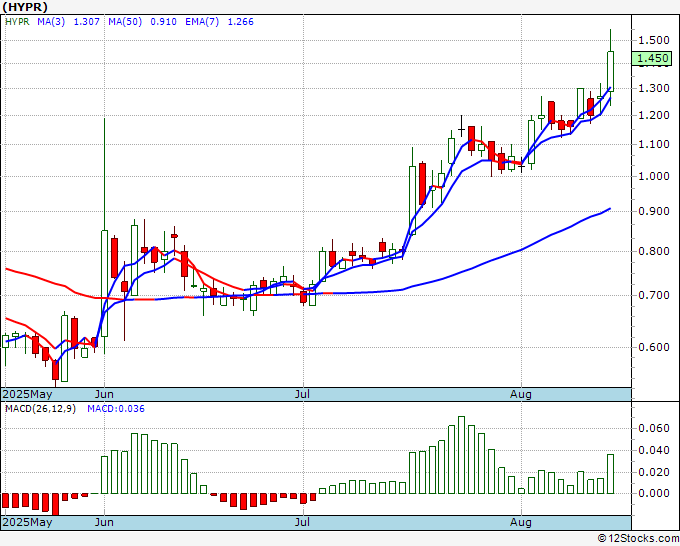This screenshot has width=680, height=546.
Task: Click Jul on the MACD panel axis
Action: click(x=302, y=522)
